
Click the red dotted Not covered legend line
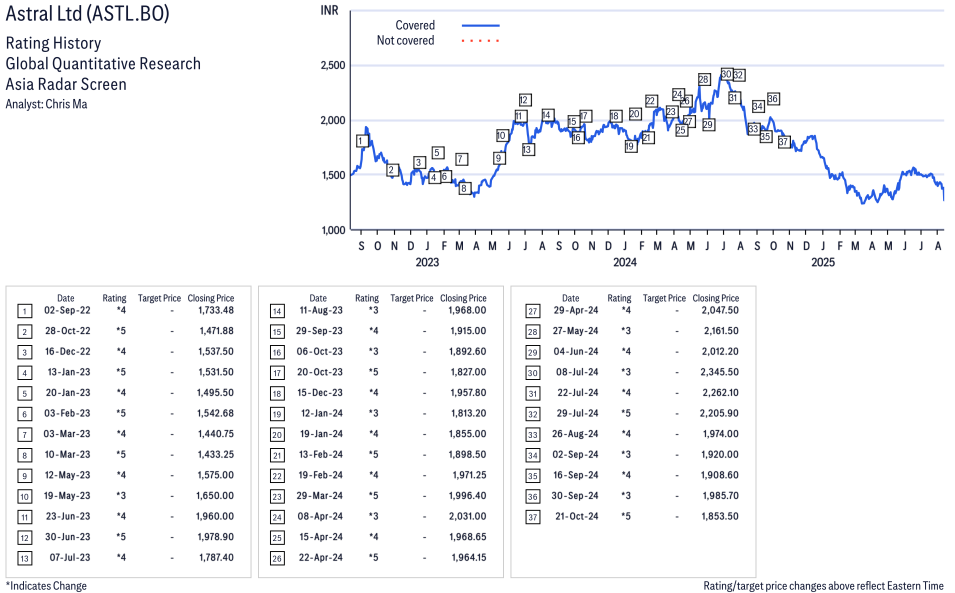(x=481, y=41)
